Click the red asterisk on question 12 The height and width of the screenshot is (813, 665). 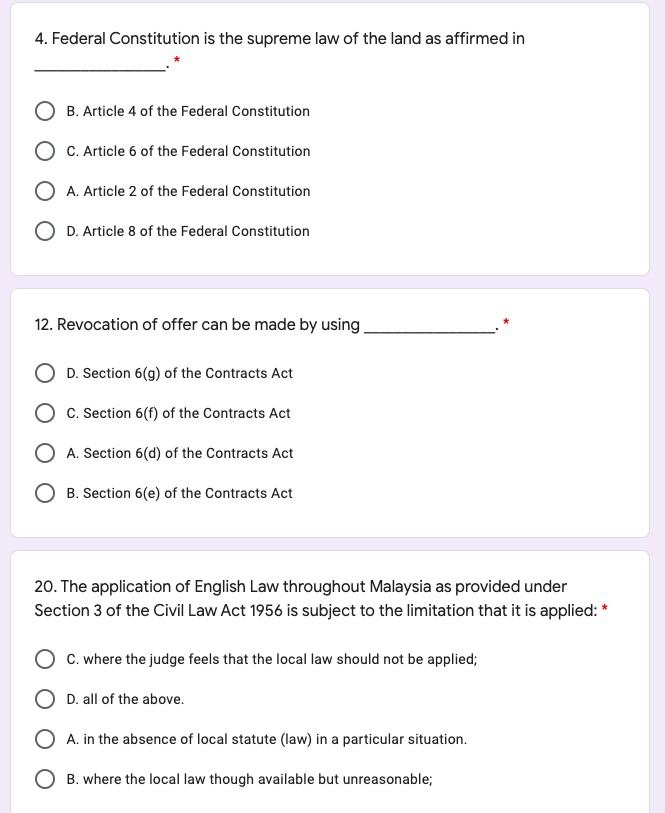506,321
